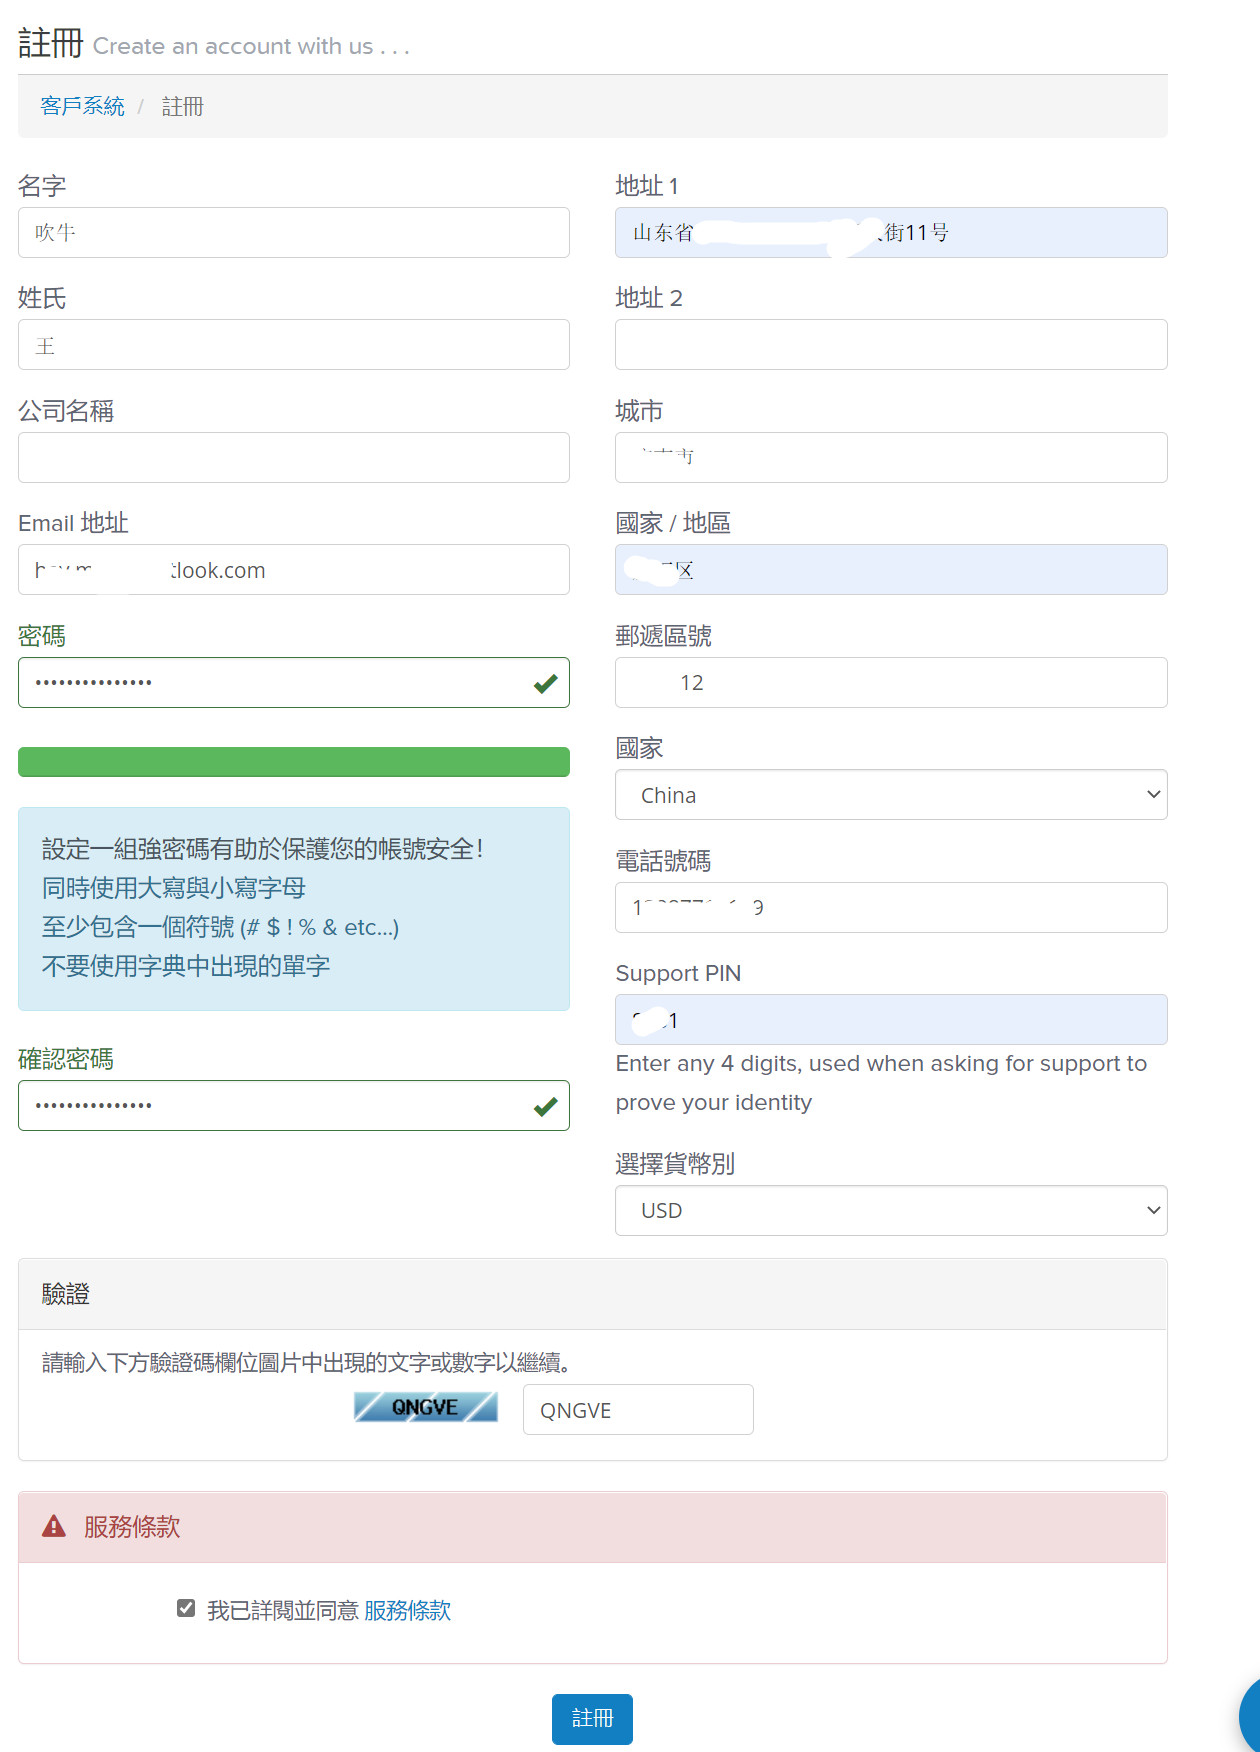
Task: Expand the 選擇貨幣別 USD dropdown
Action: (890, 1210)
